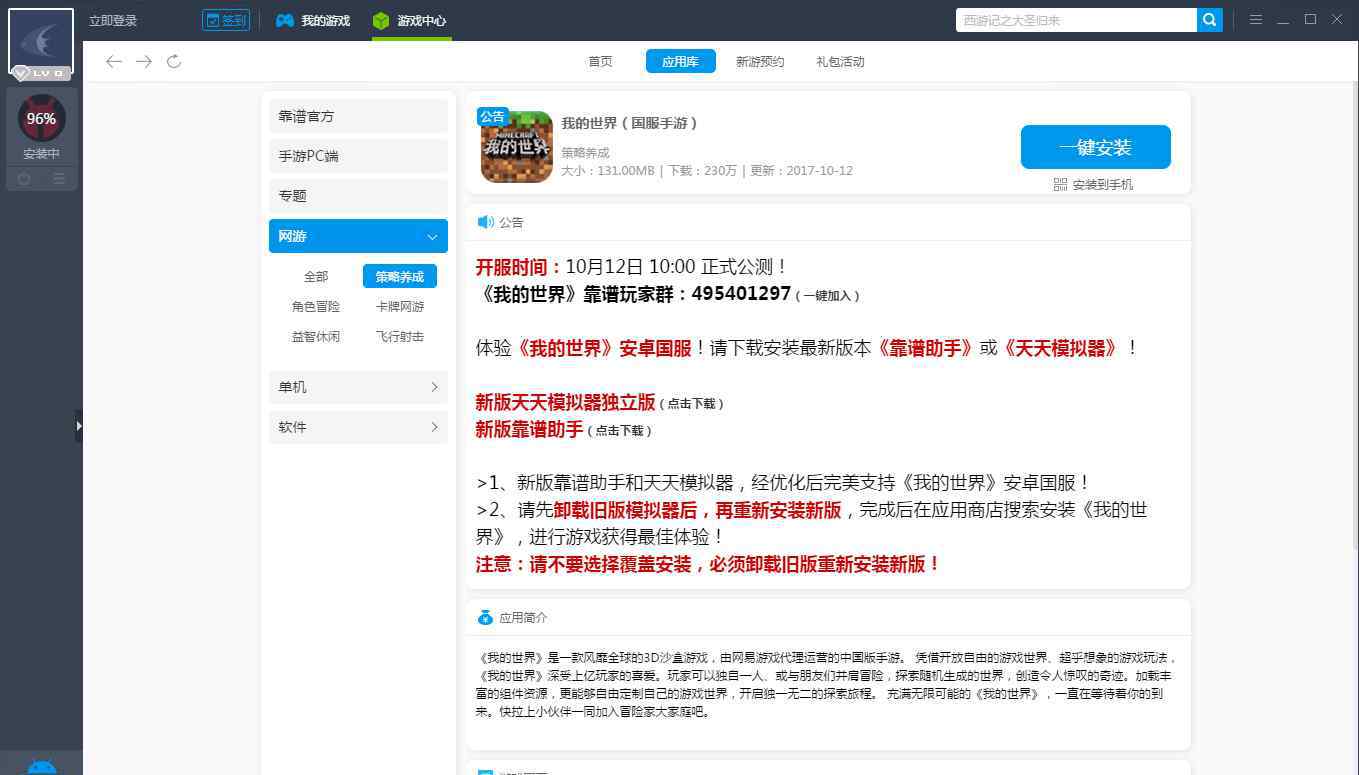Open the 礼包活动 tab
Viewport: 1359px width, 775px height.
[x=840, y=62]
